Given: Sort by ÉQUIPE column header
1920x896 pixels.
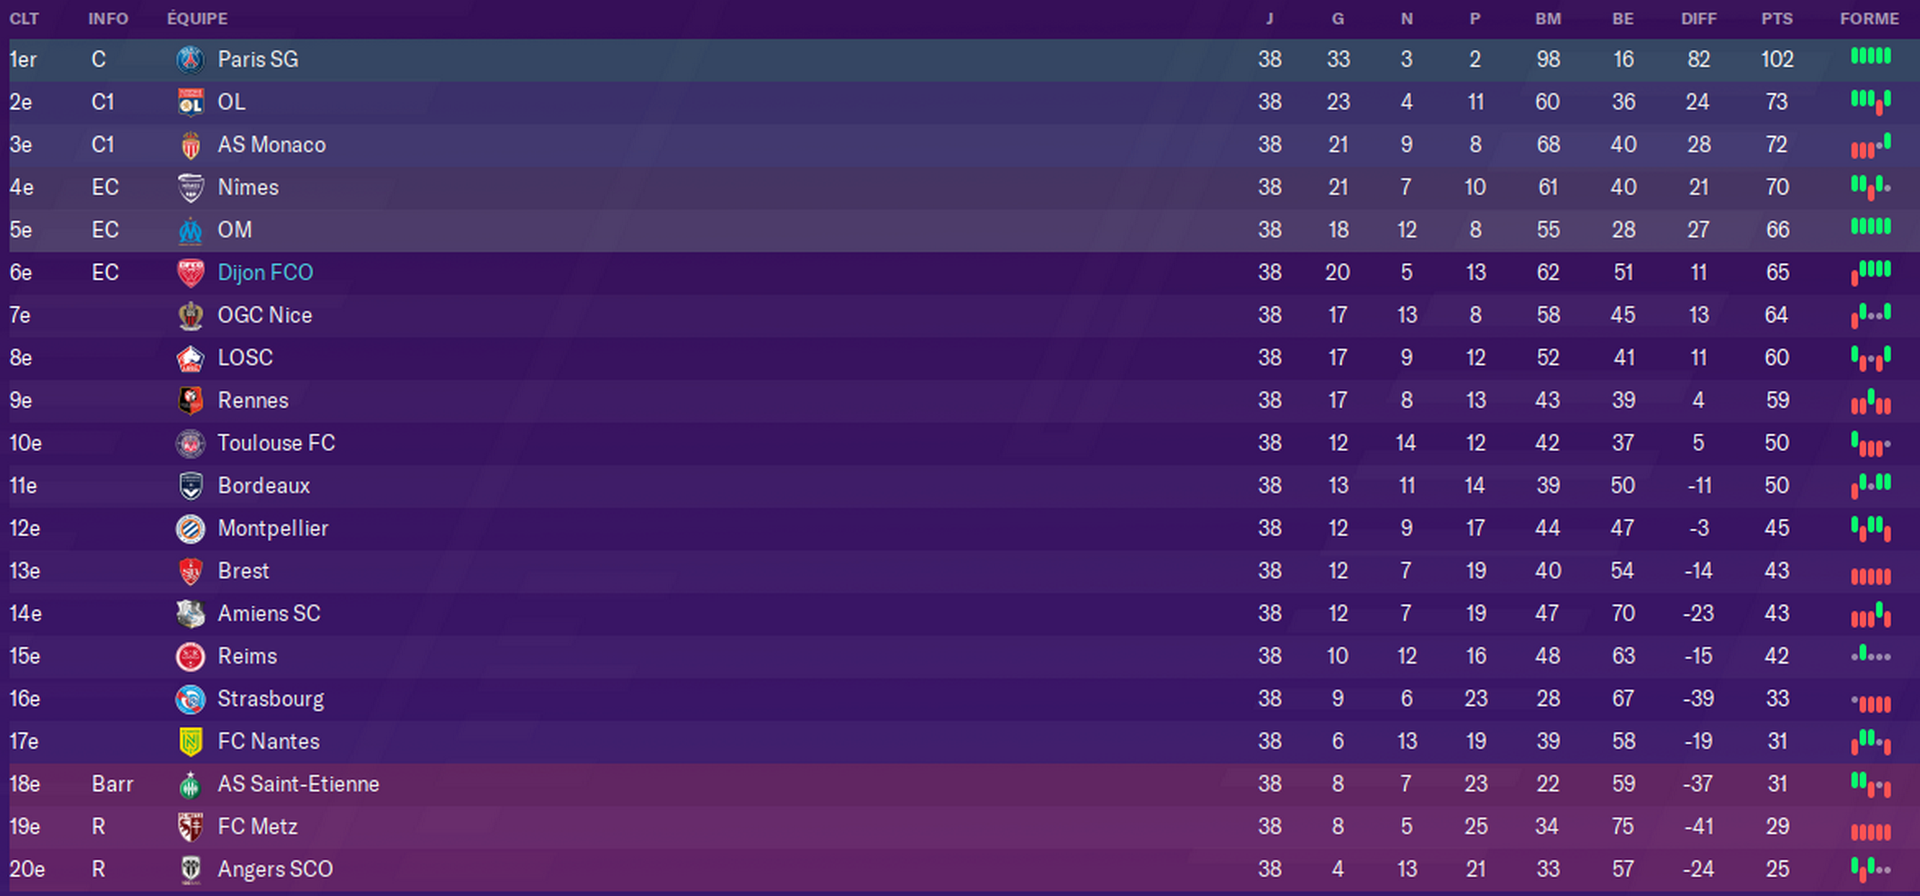Looking at the screenshot, I should (x=197, y=19).
